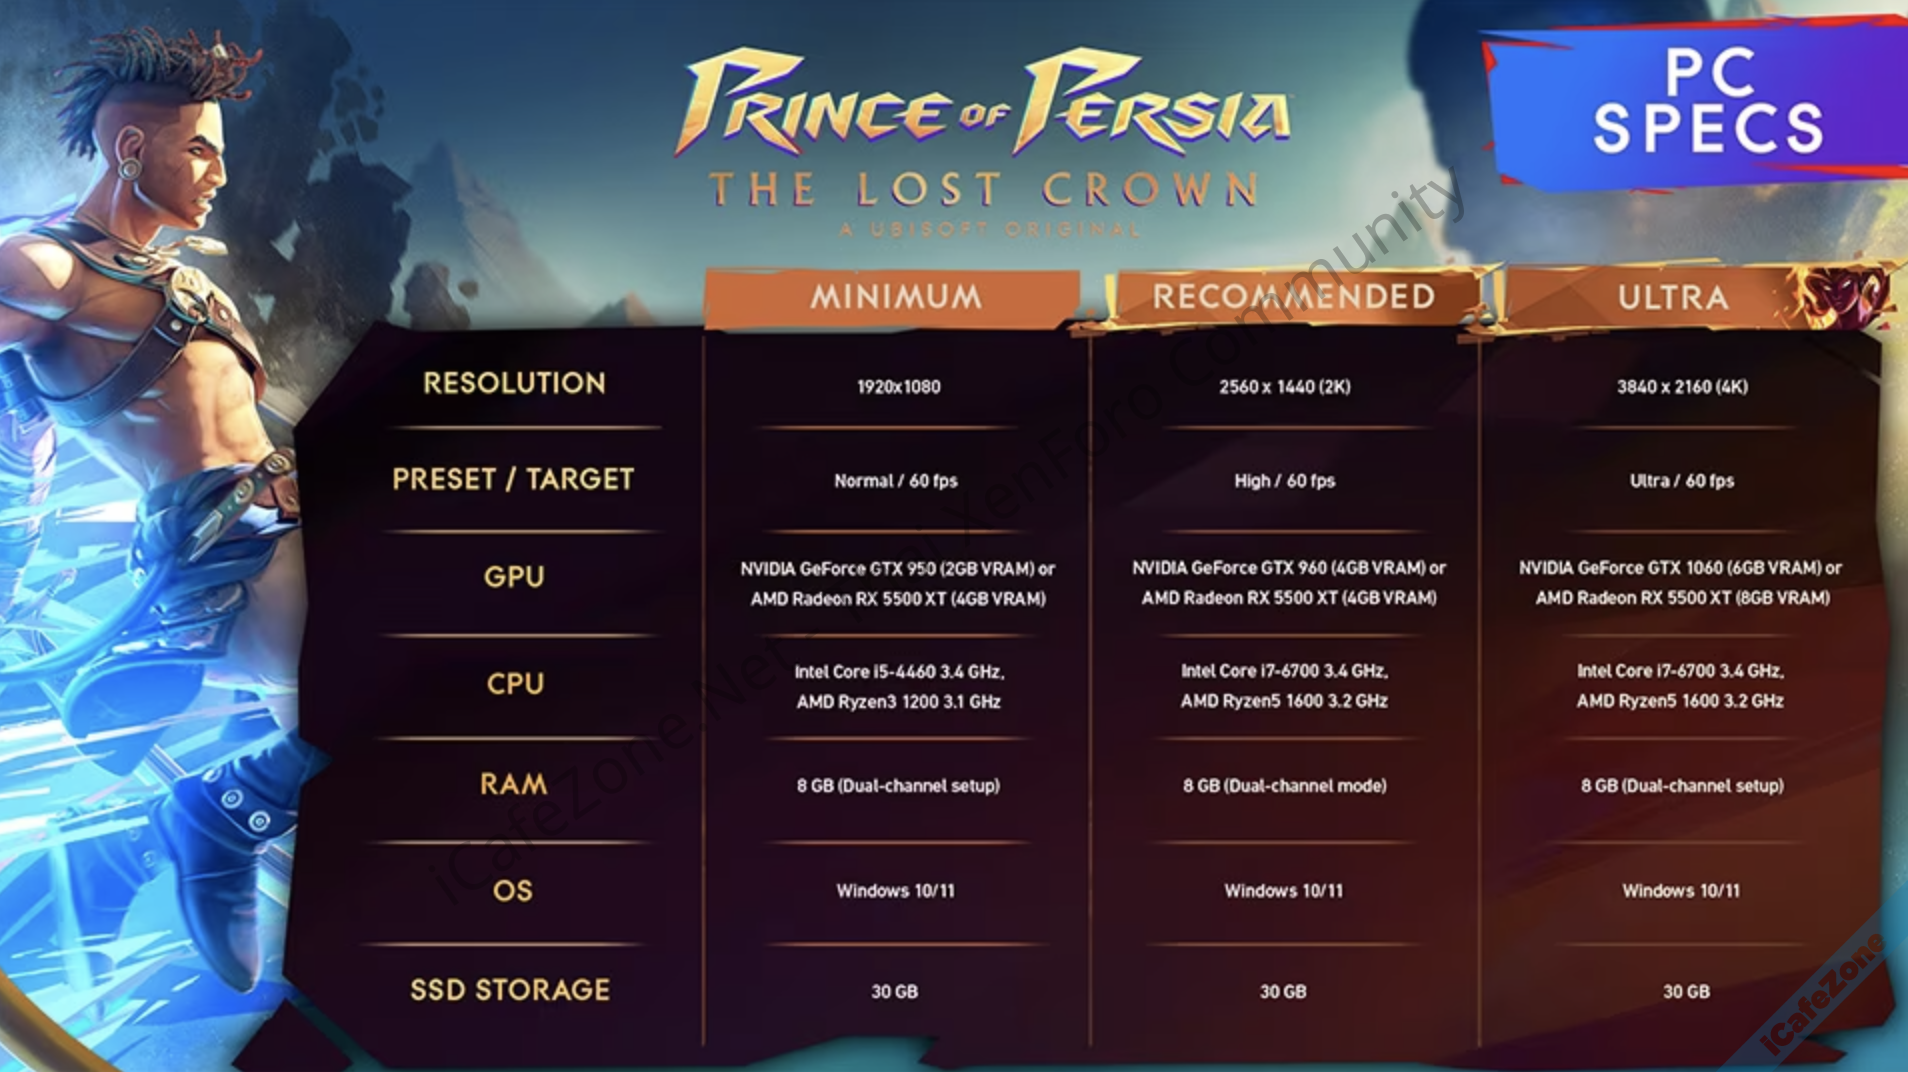Click the GPU row label
The image size is (1908, 1072).
coord(514,577)
